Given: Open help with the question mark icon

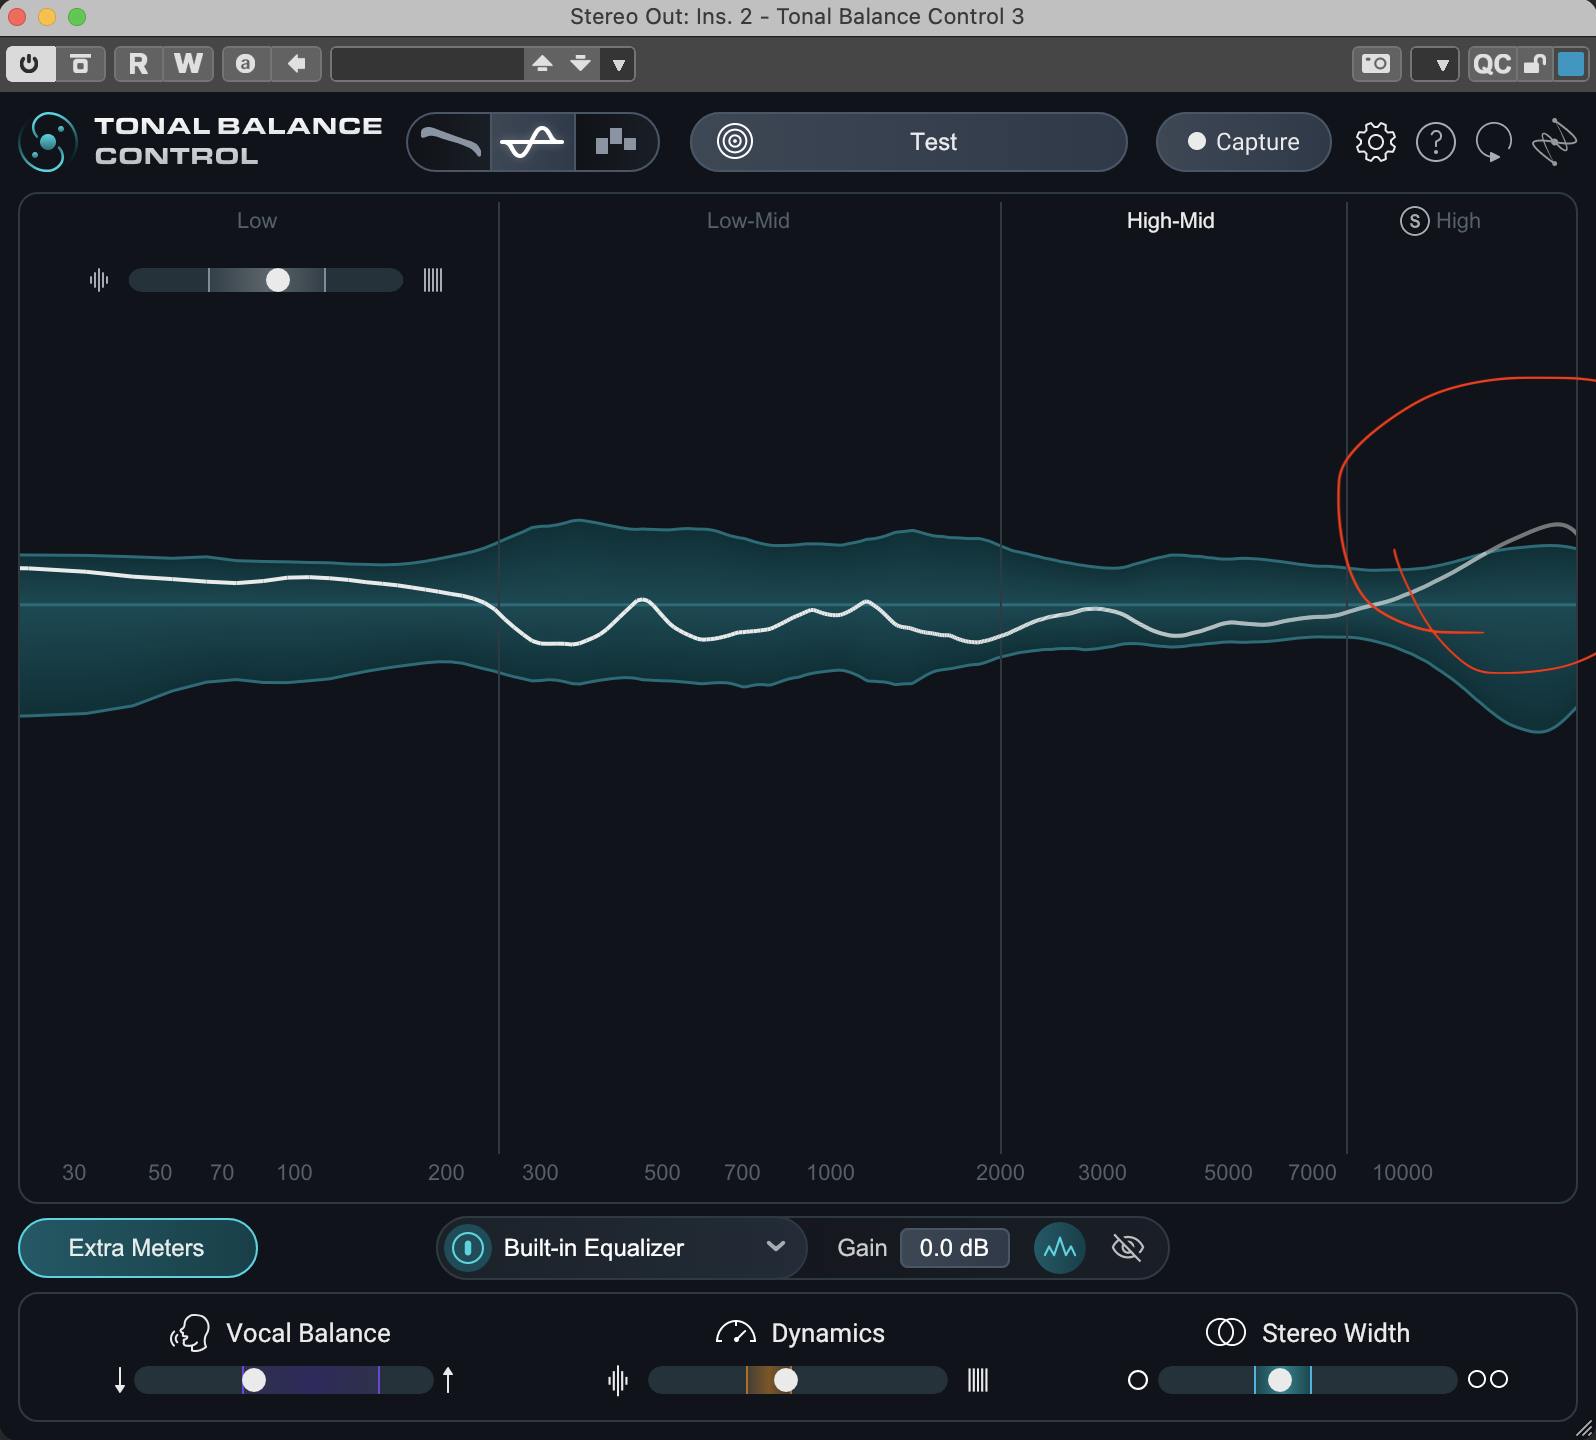Looking at the screenshot, I should tap(1436, 142).
